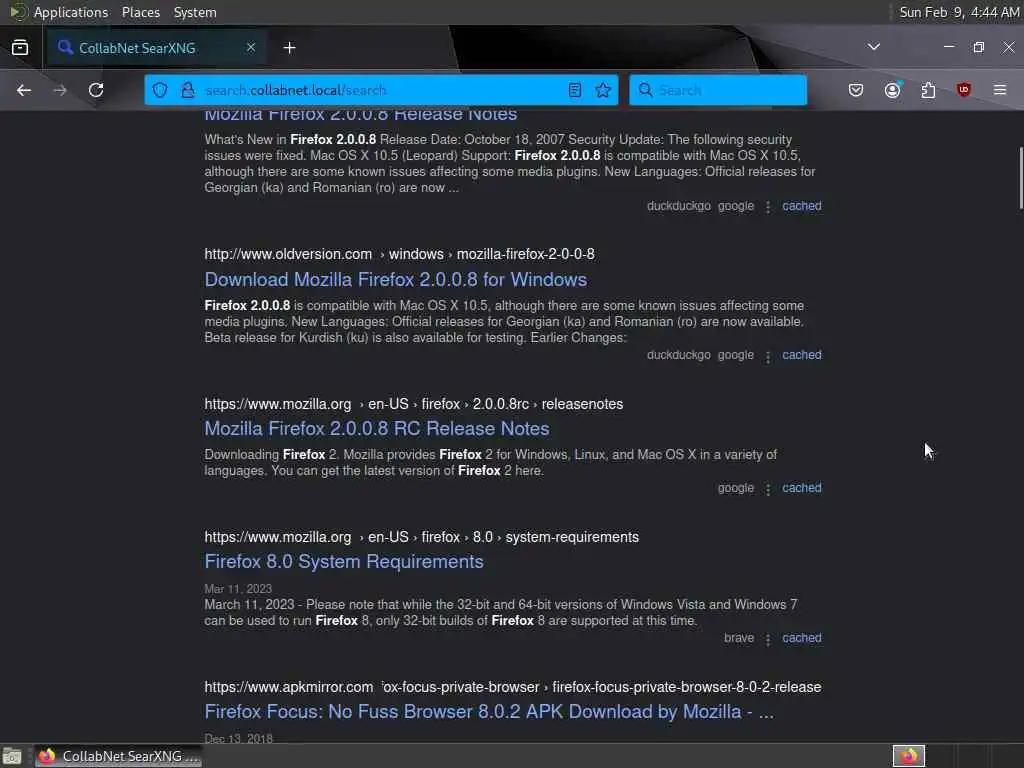Click show desktop icon in bottom panel

pos(12,756)
